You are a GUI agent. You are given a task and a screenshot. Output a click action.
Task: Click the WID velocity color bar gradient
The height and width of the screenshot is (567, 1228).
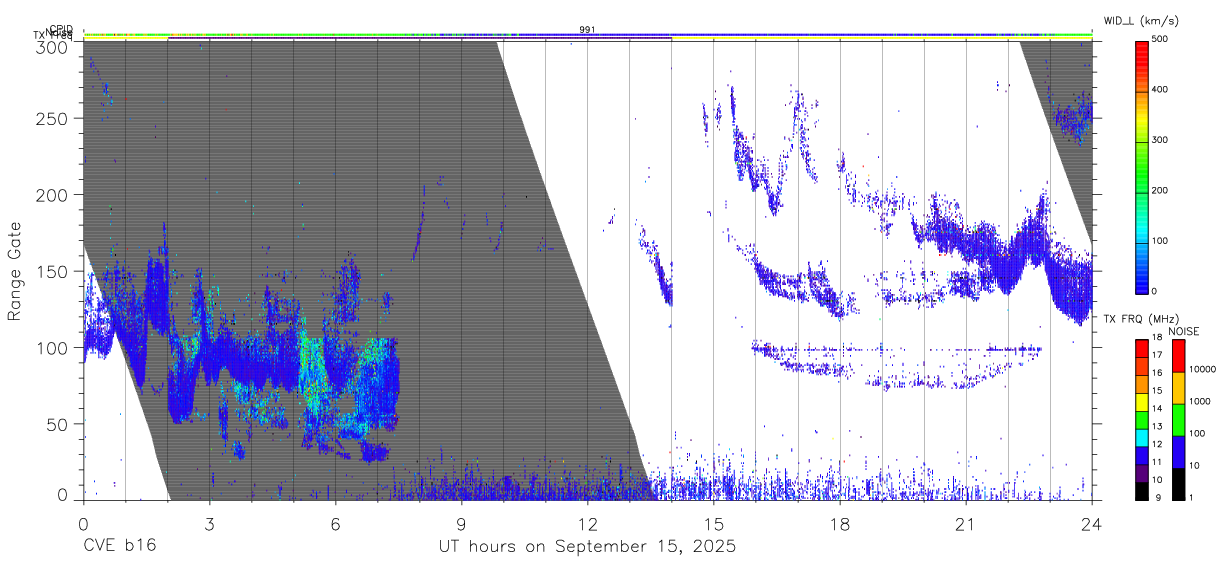click(1141, 166)
